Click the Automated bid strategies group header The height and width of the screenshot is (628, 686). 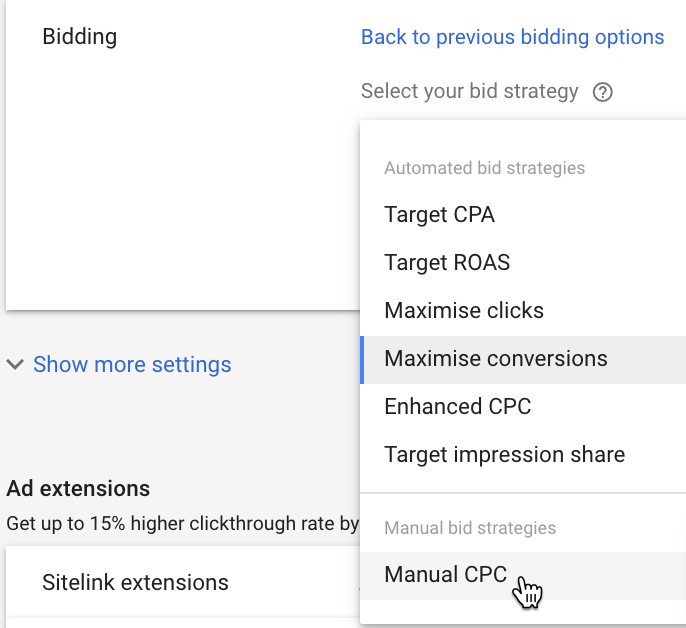pyautogui.click(x=484, y=168)
